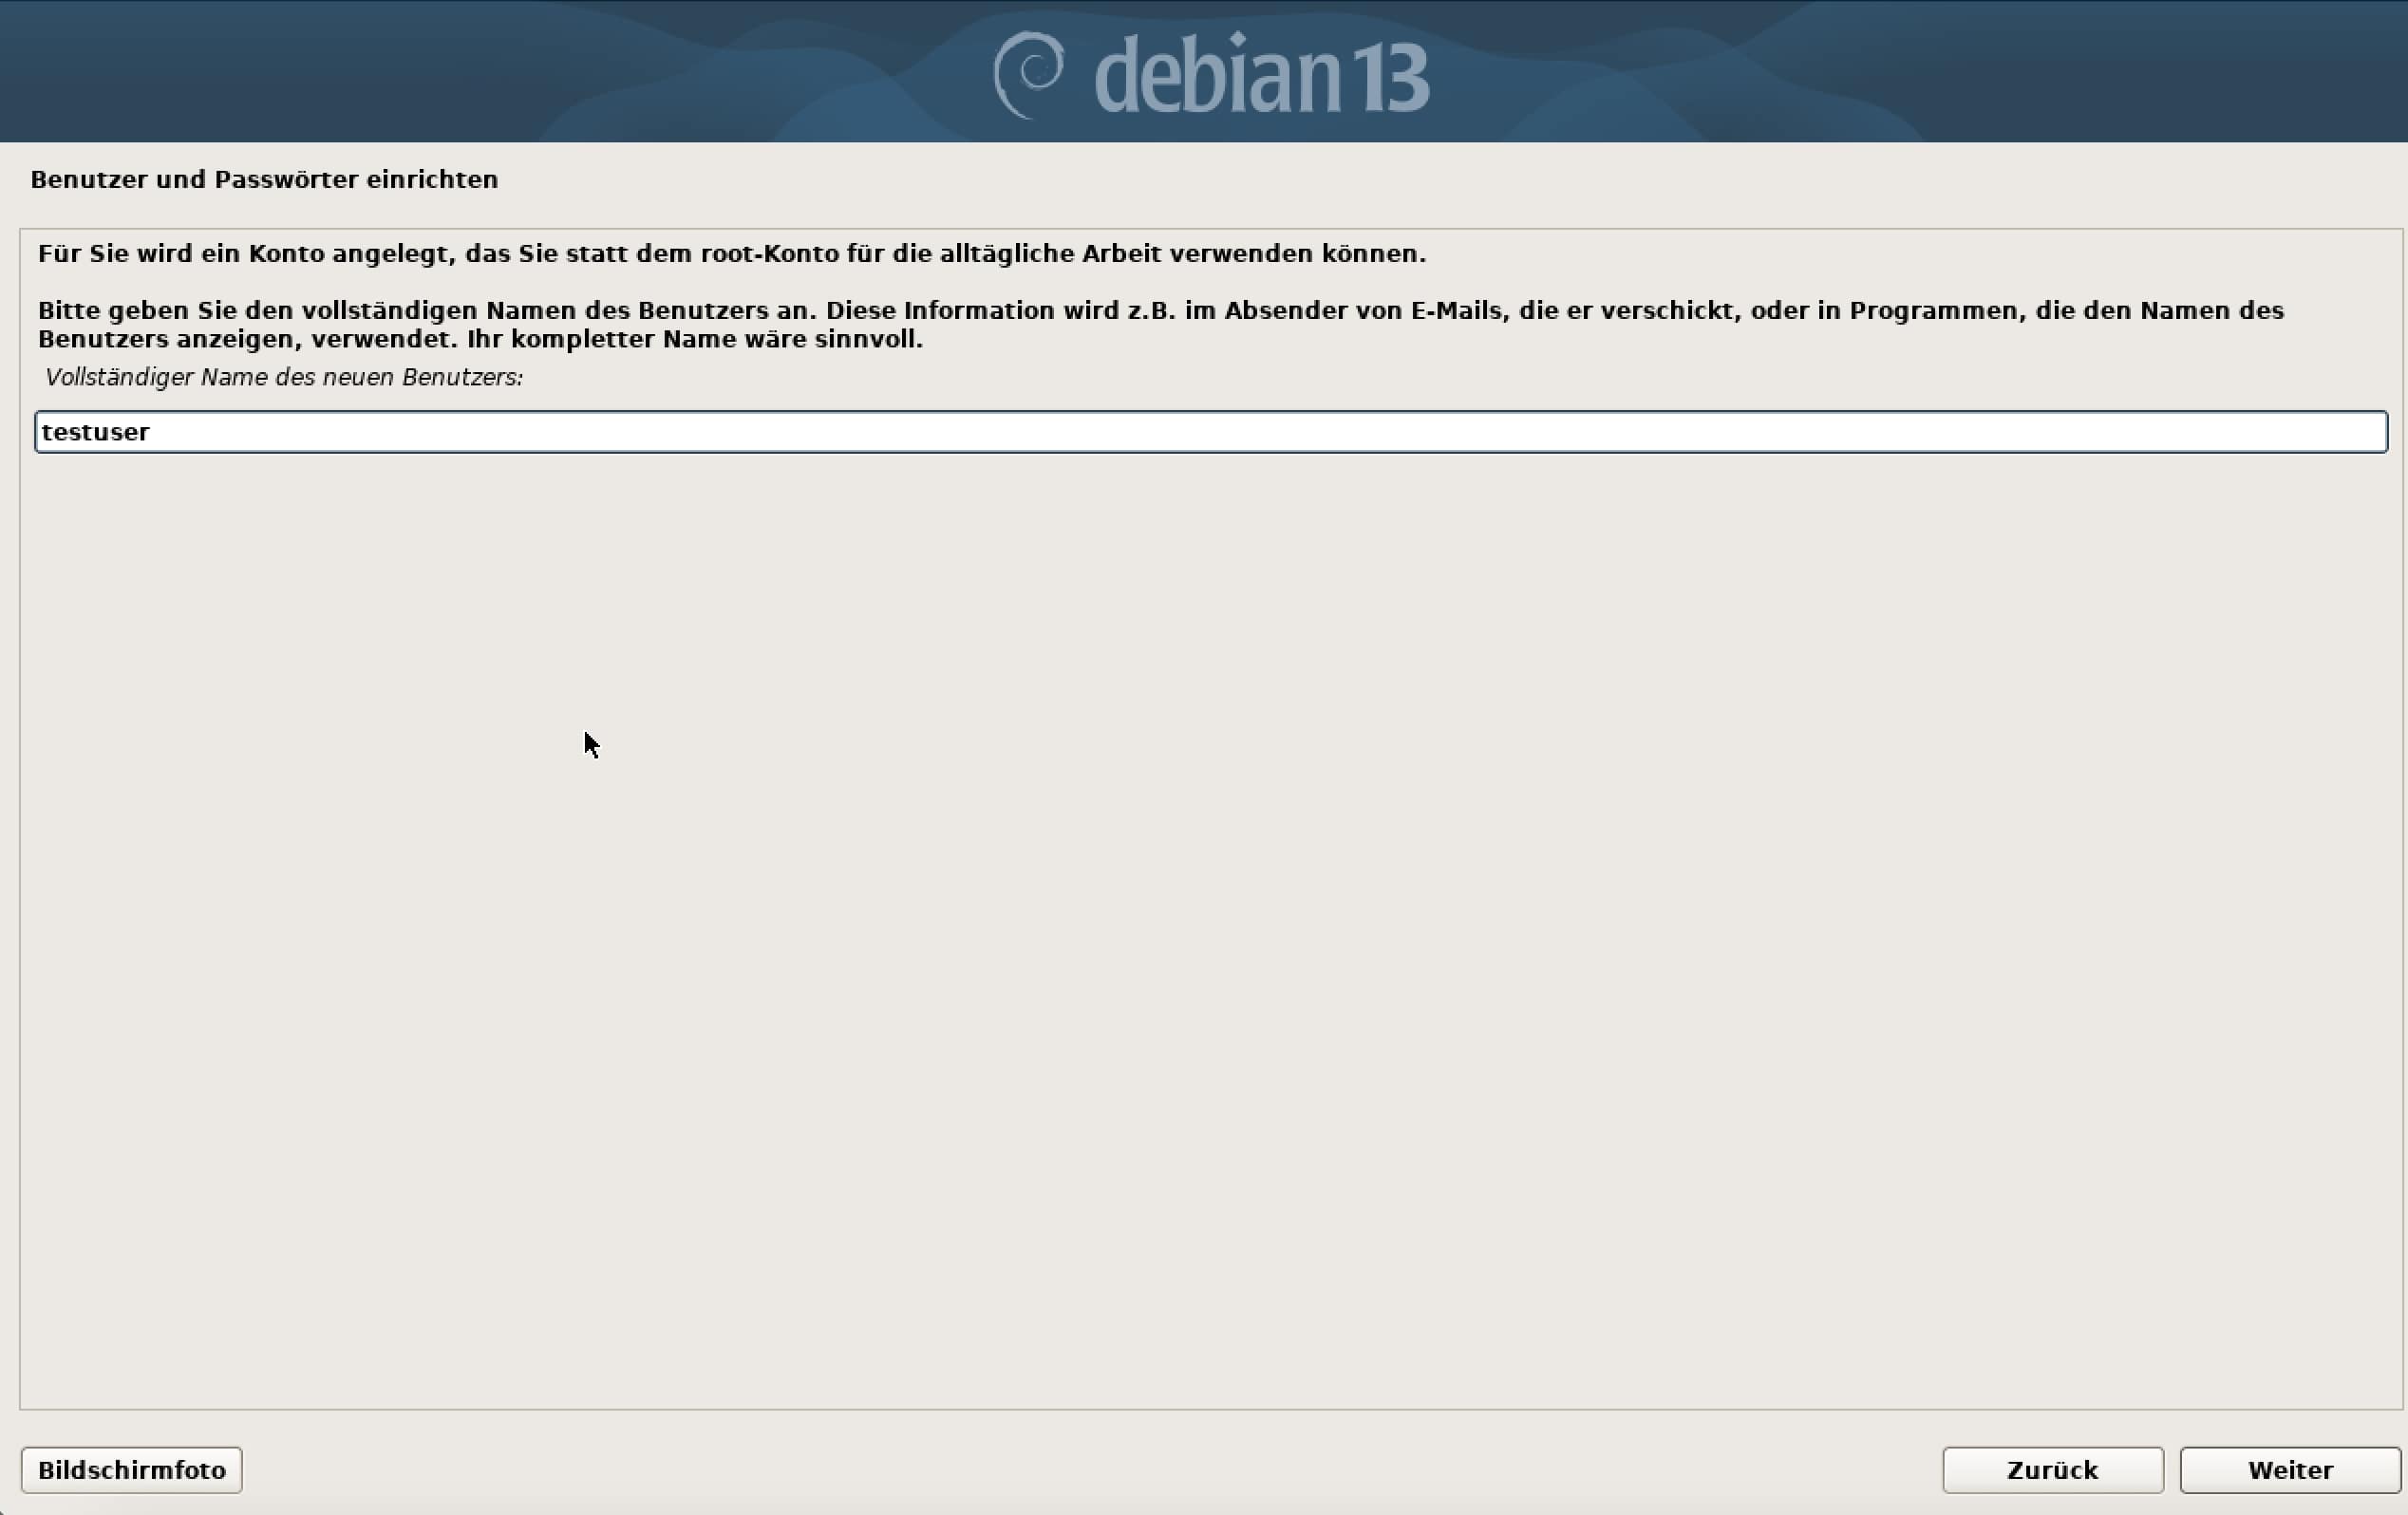2408x1515 pixels.
Task: Click the "Benutzer und Passwörter einrichten" heading
Action: coord(264,179)
